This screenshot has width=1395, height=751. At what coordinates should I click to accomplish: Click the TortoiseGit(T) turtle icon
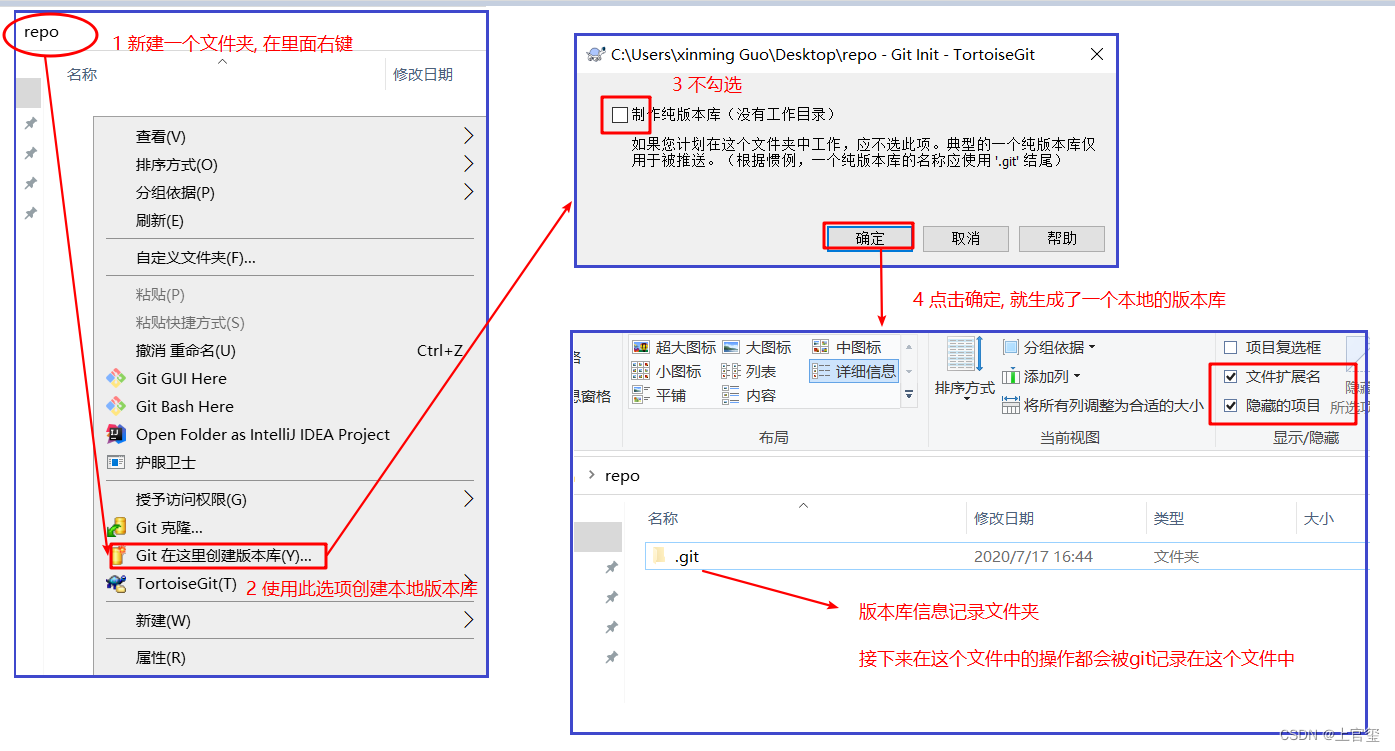point(117,584)
